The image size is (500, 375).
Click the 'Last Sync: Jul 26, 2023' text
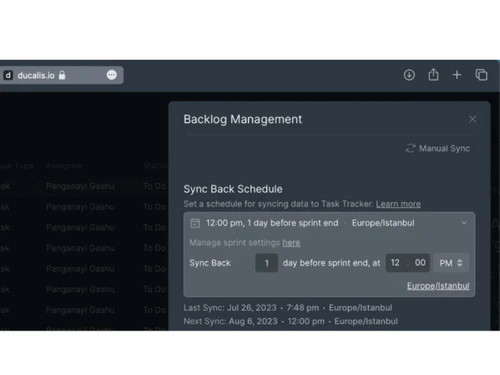click(x=230, y=308)
